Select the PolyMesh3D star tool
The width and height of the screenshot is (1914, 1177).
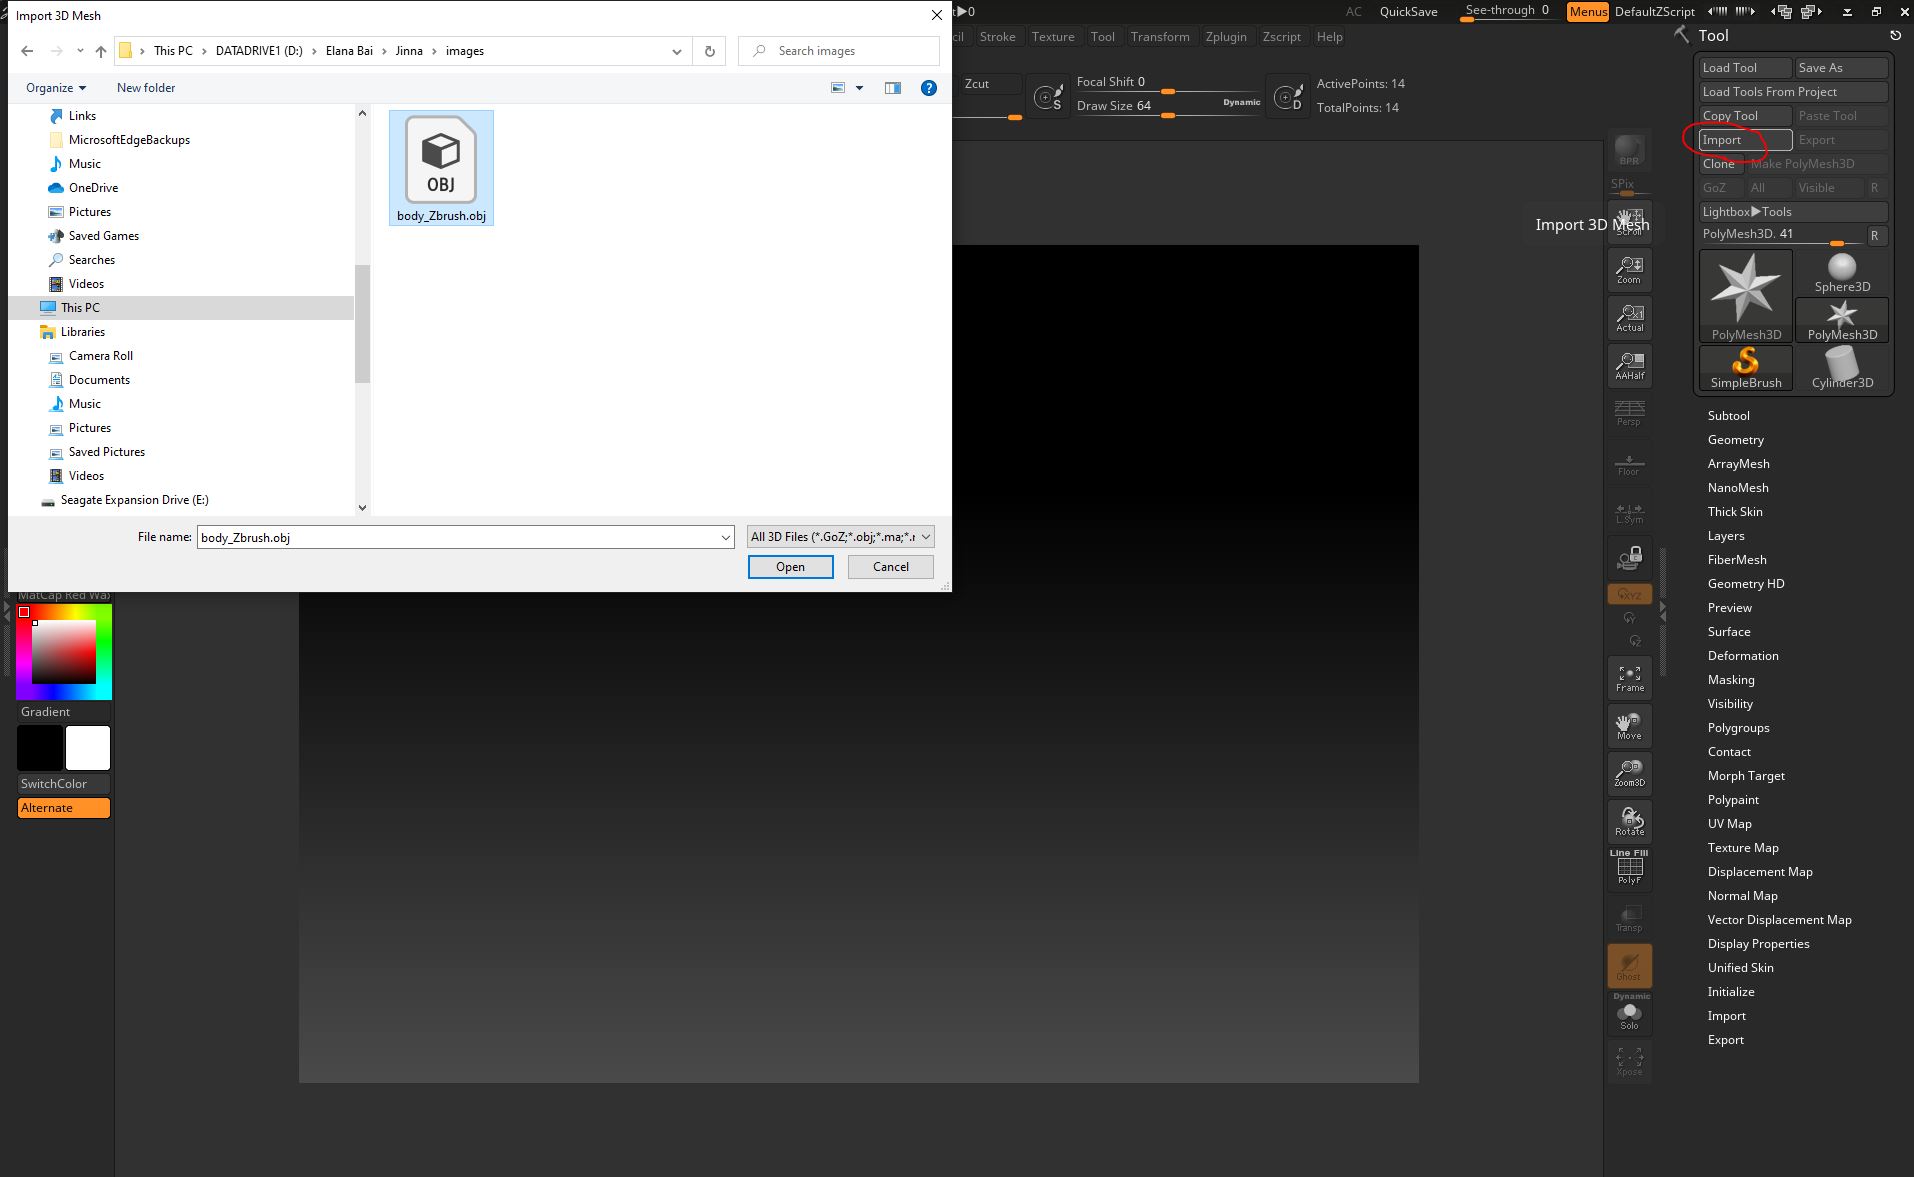[x=1745, y=295]
